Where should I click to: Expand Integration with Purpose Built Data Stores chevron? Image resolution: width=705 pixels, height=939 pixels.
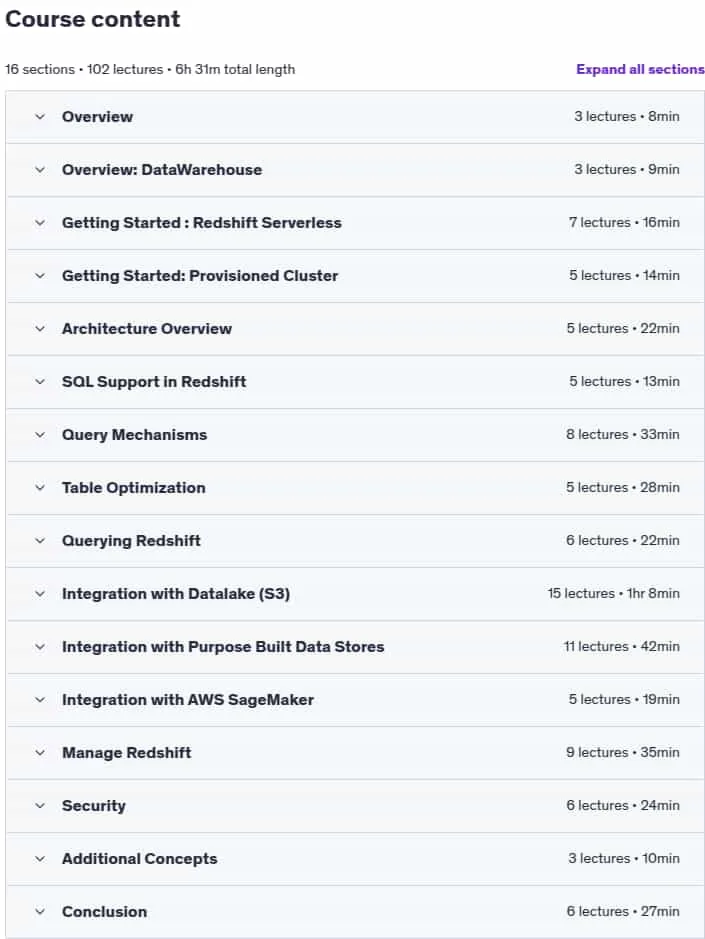[x=40, y=647]
